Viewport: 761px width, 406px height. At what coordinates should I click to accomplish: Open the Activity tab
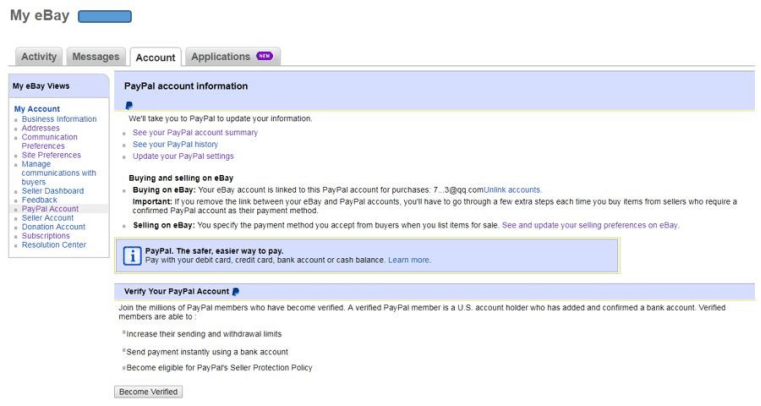tap(40, 57)
